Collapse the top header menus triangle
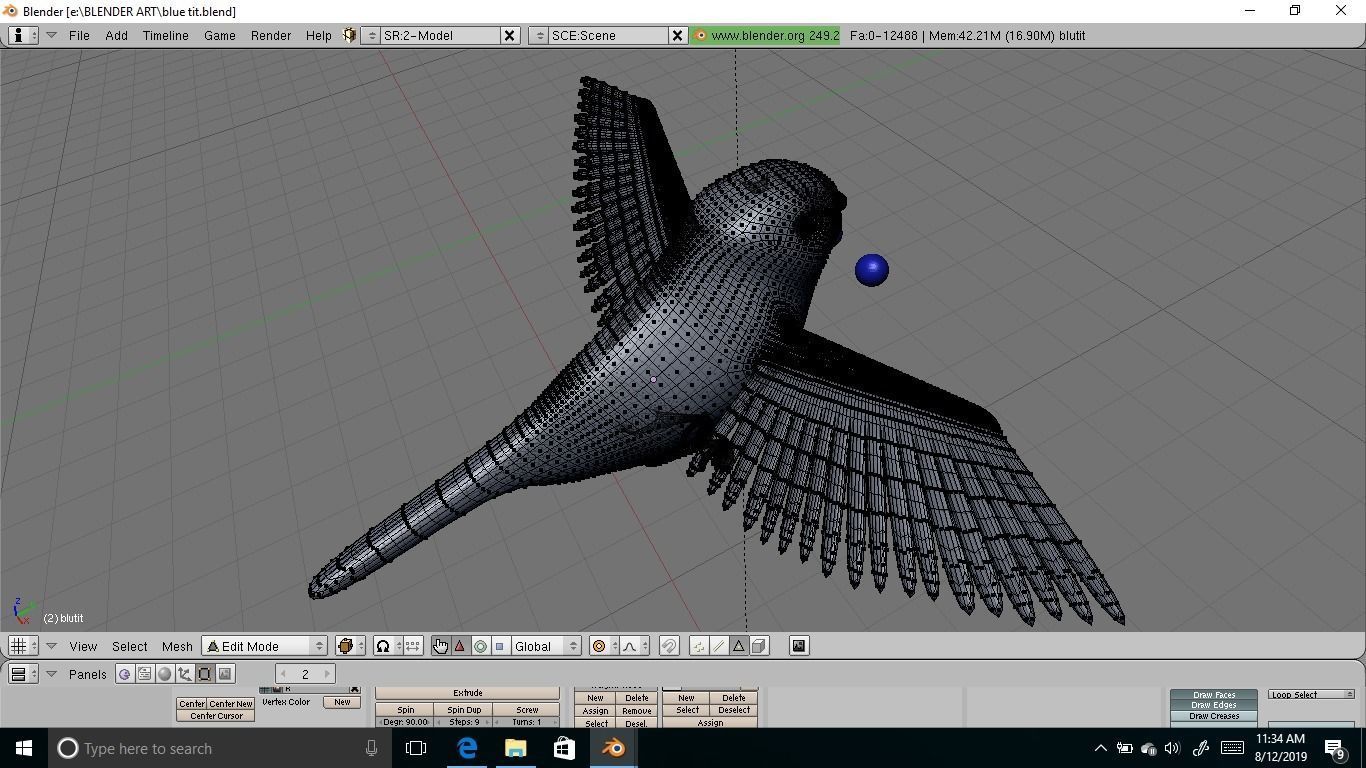 point(51,35)
